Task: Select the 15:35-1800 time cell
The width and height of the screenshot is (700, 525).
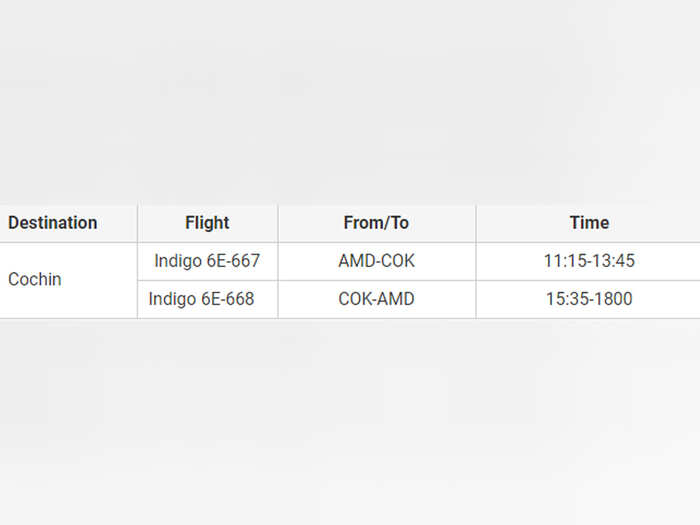Action: (588, 300)
